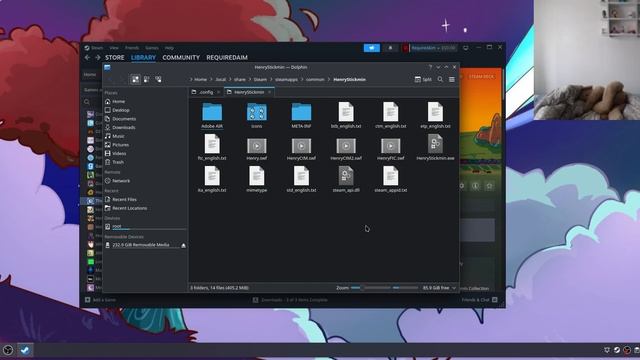Select the HenryCtM.swf file
The image size is (640, 360).
point(301,149)
